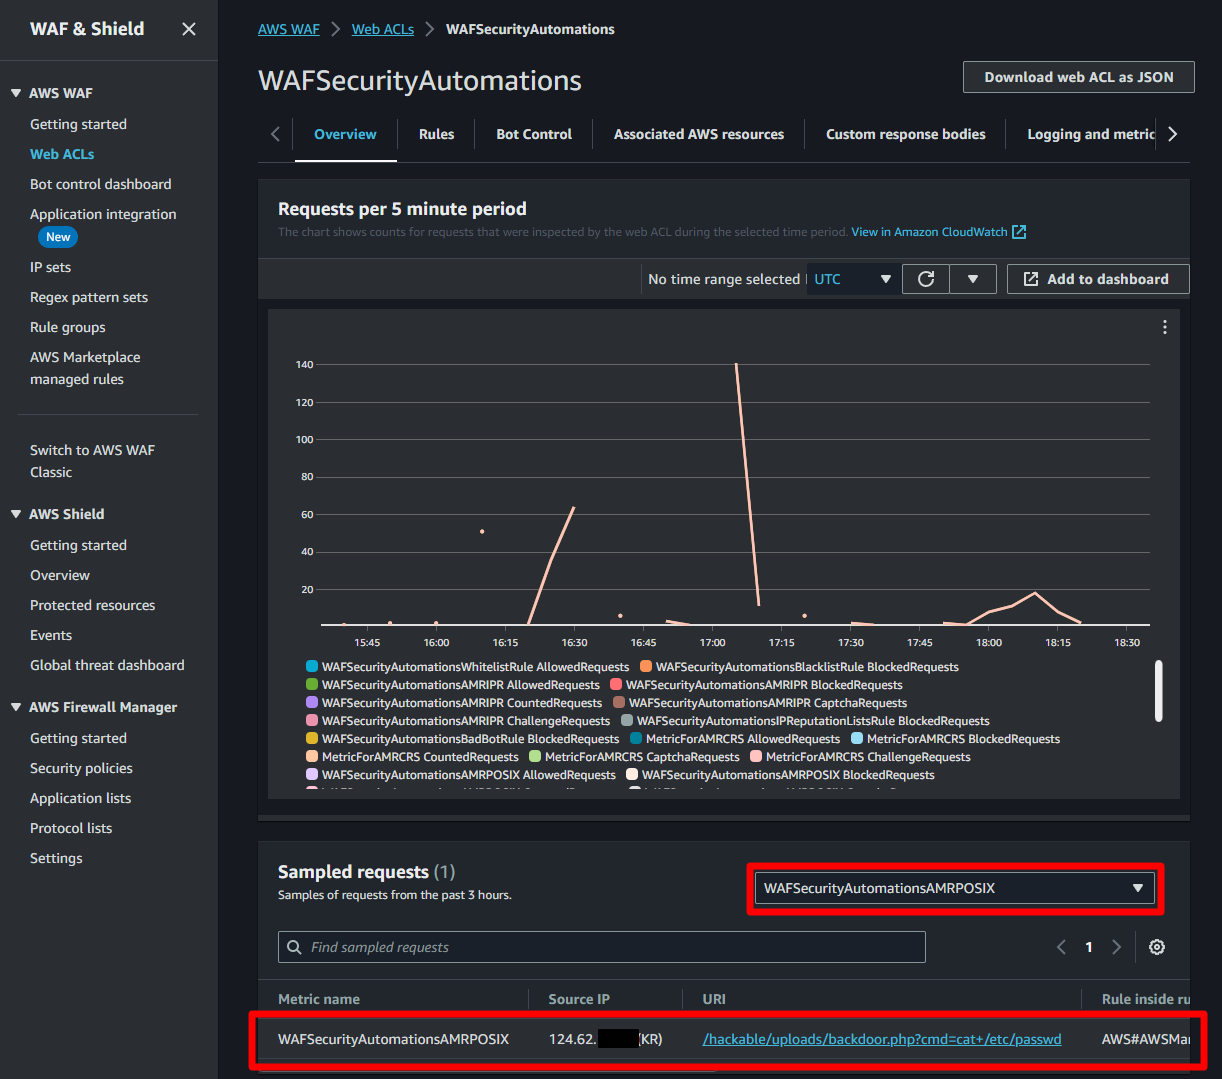This screenshot has width=1222, height=1079.
Task: Click the New badge under Application integration
Action: pos(58,237)
